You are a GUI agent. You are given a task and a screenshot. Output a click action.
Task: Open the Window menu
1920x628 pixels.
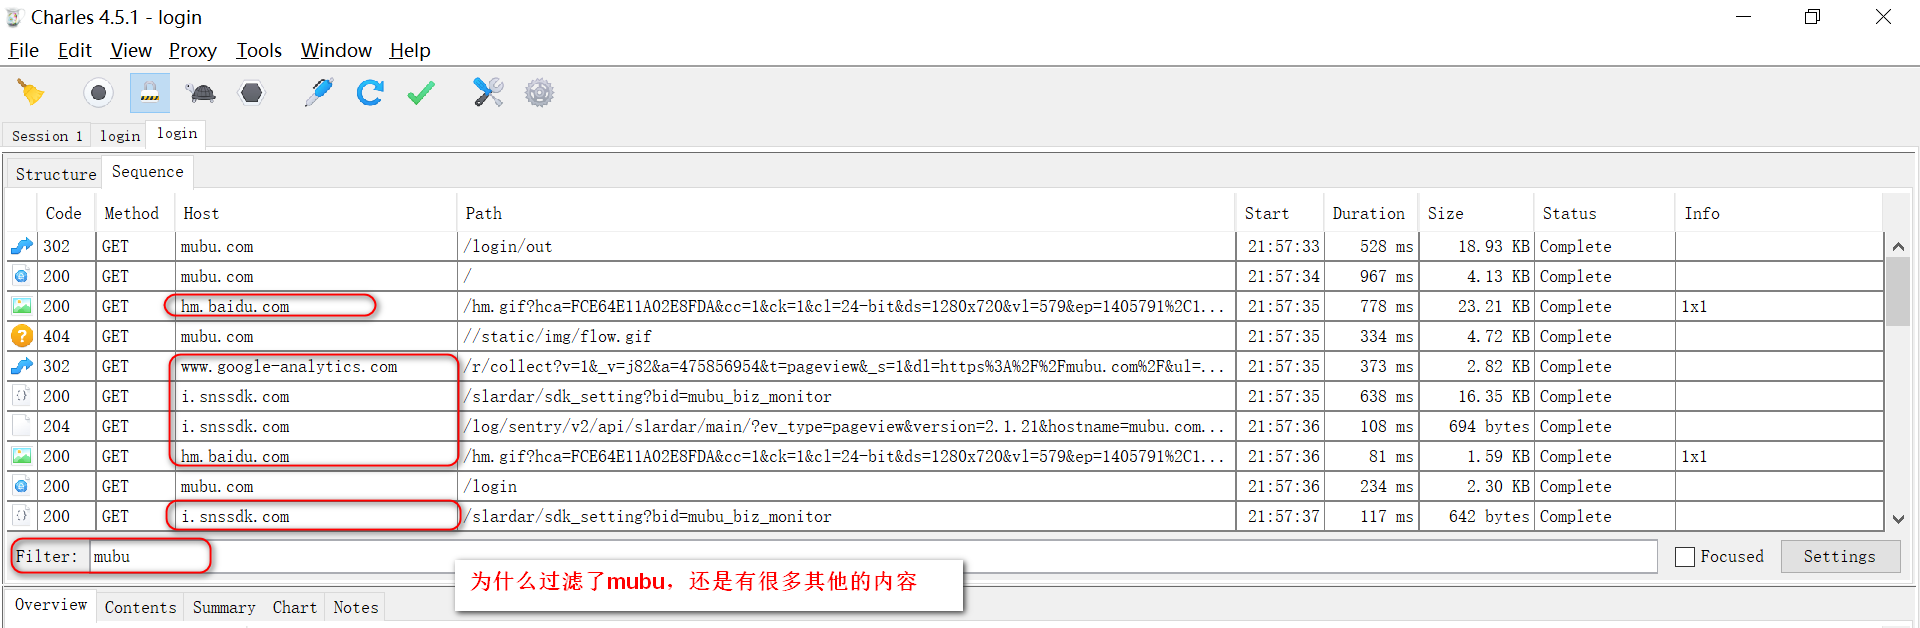click(x=336, y=50)
